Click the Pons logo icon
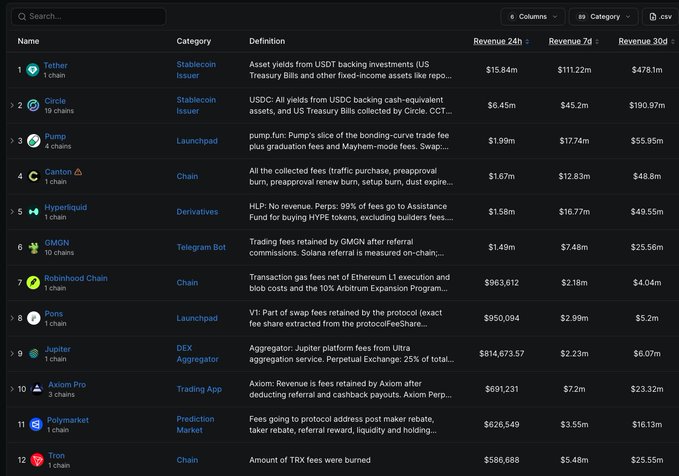This screenshot has height=476, width=679. click(x=34, y=318)
